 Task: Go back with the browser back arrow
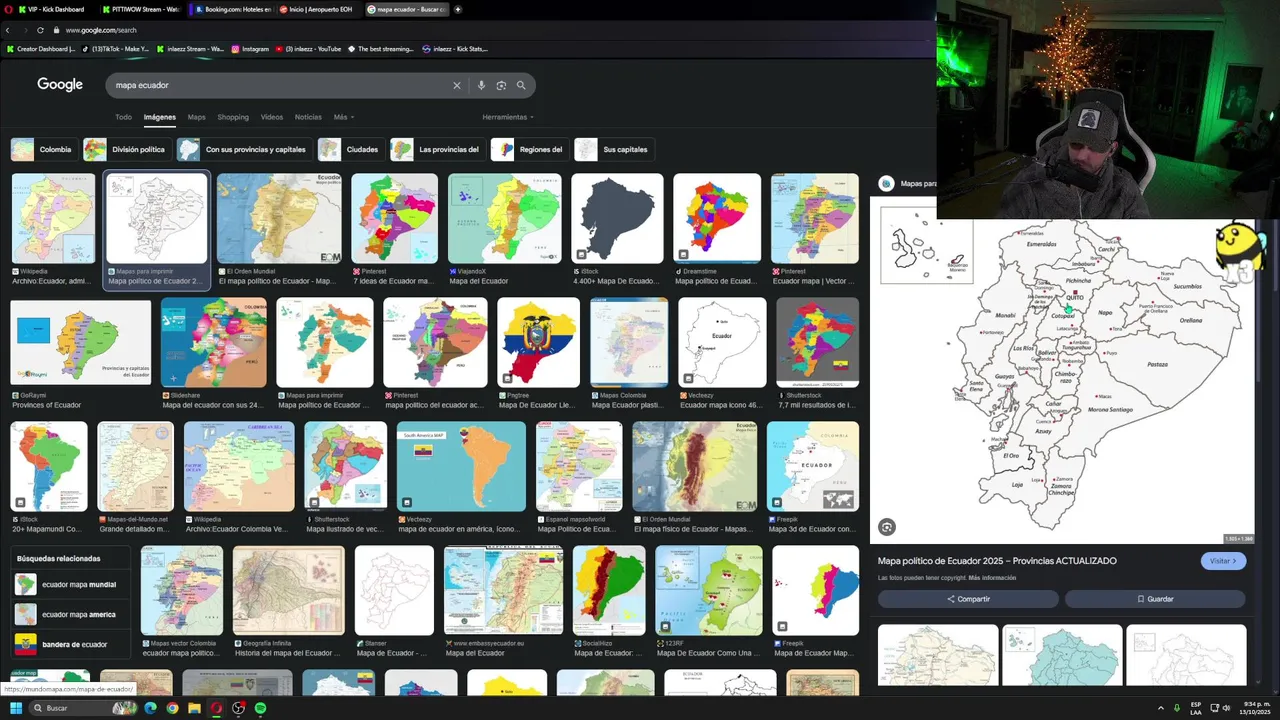pos(7,30)
